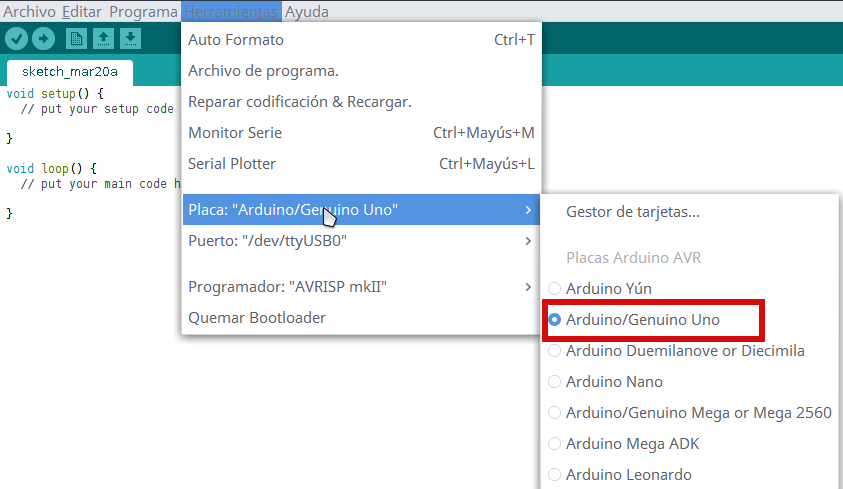
Task: Pick Arduino/Genuino Mega or Mega 2560
Action: (x=698, y=413)
